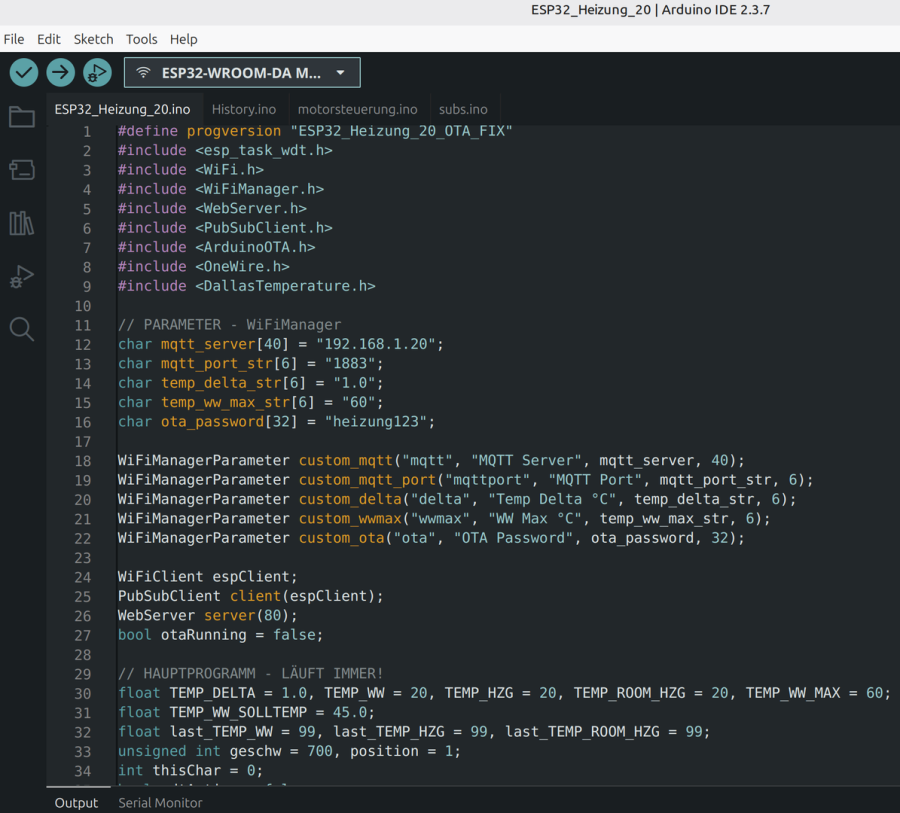The image size is (900, 813).
Task: Open the Sketch menu
Action: click(93, 39)
